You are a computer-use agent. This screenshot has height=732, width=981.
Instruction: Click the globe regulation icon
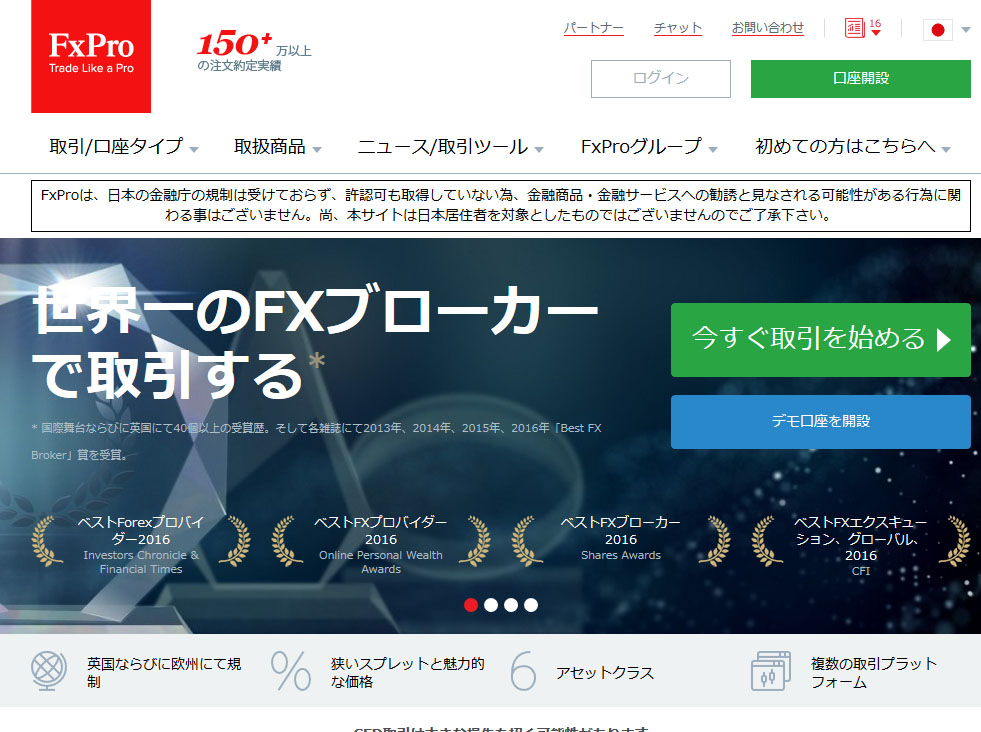49,671
